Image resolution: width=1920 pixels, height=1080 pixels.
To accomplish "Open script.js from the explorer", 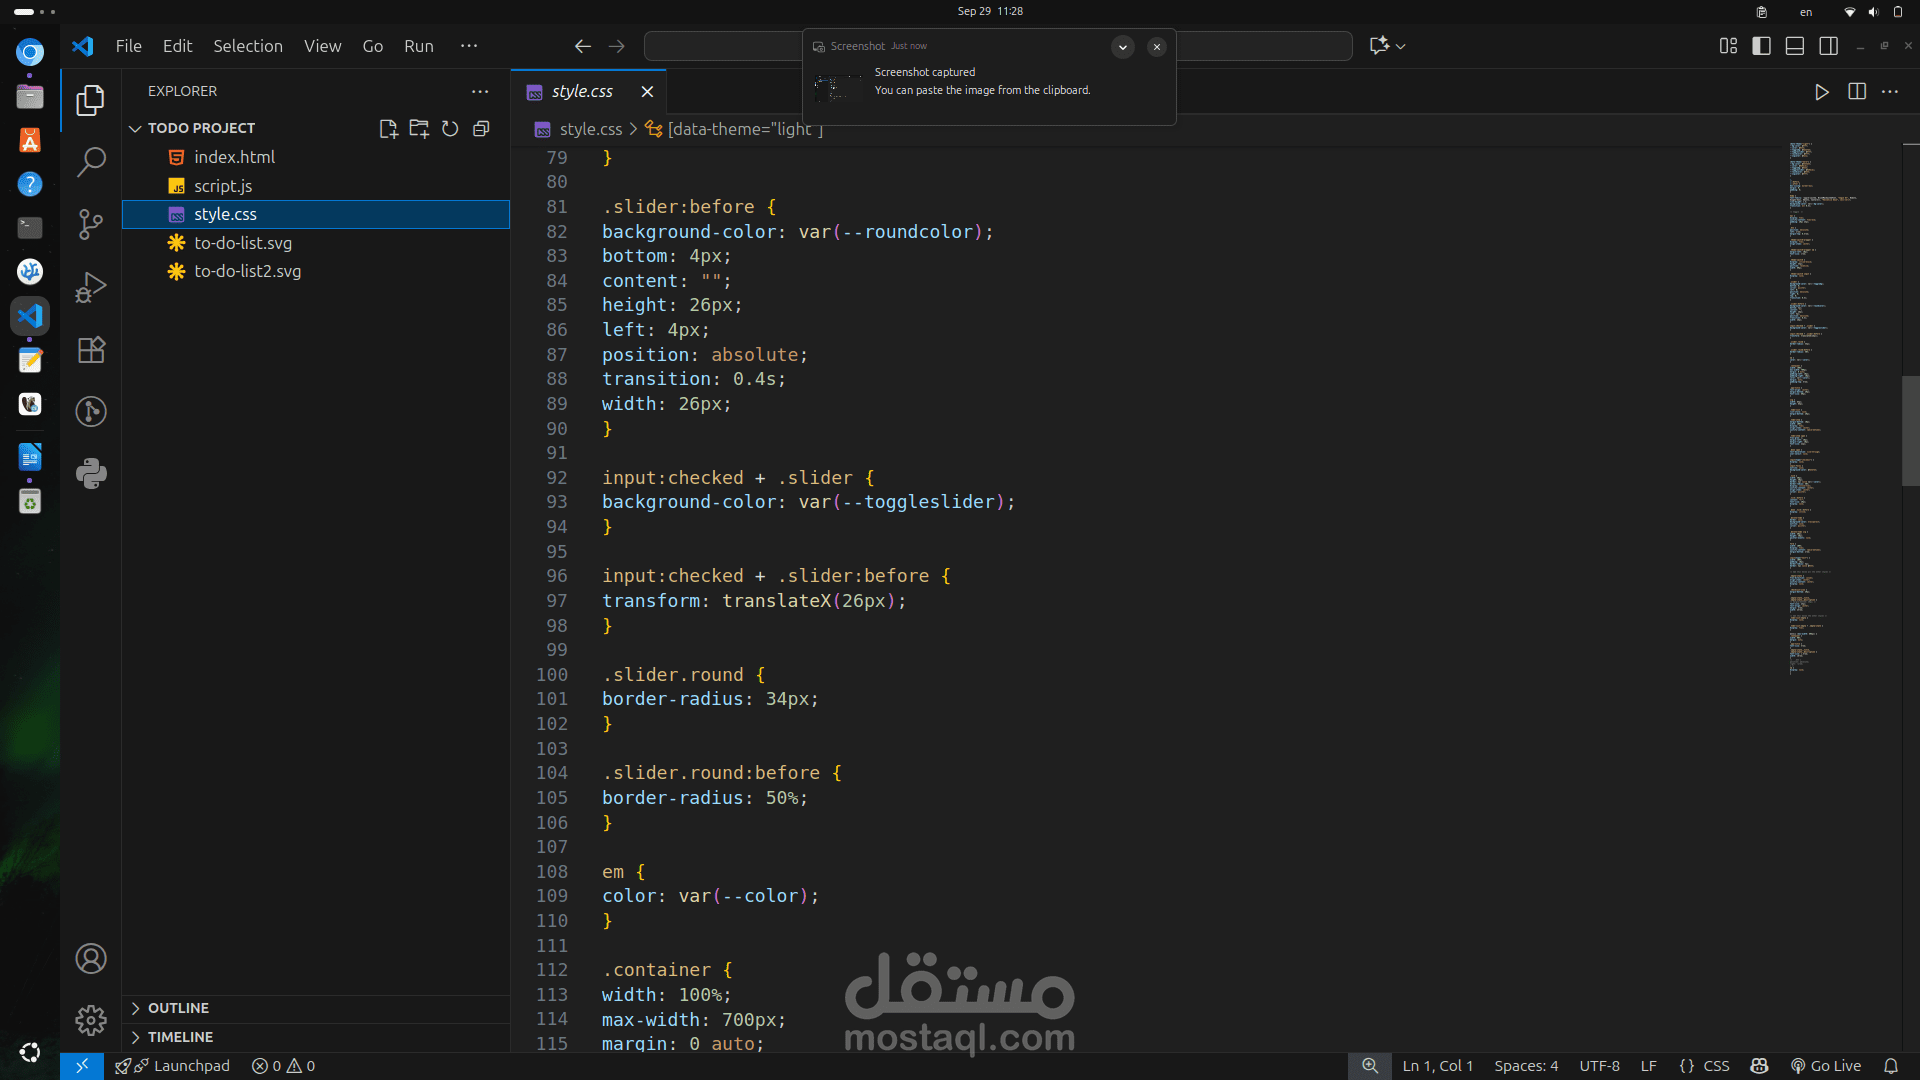I will point(223,186).
